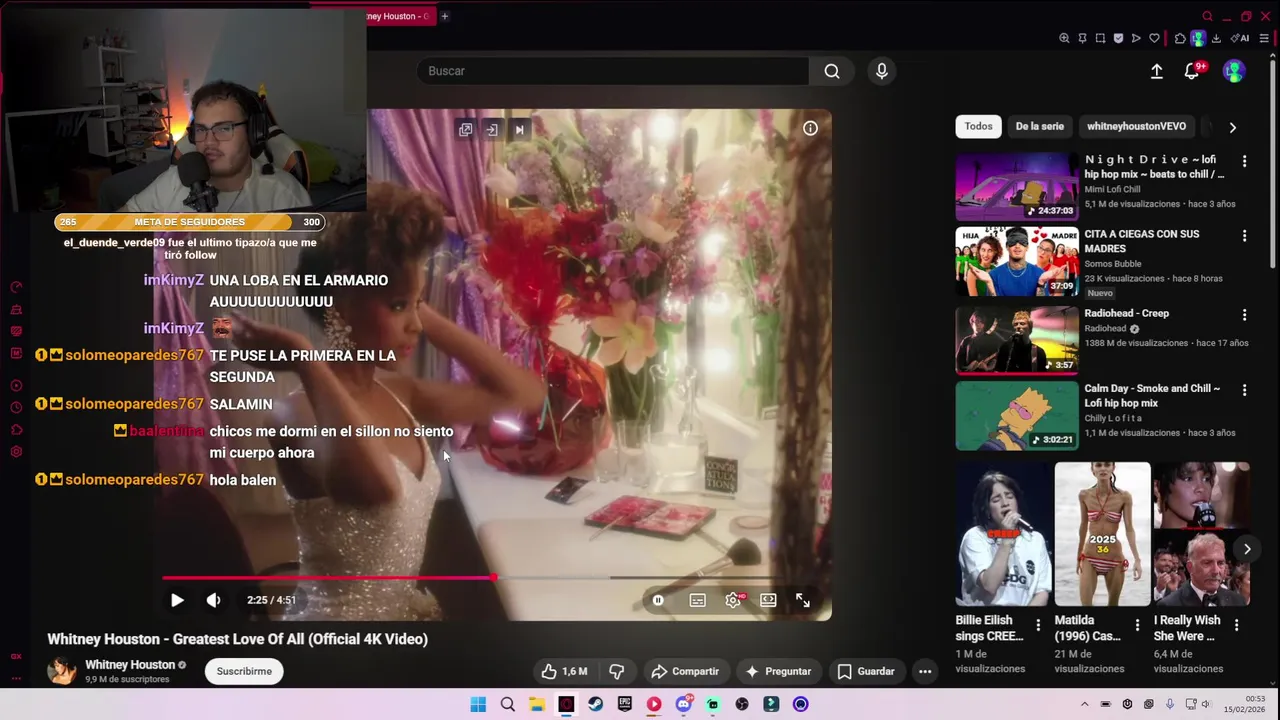The width and height of the screenshot is (1280, 720).
Task: Open YouTube account avatar menu
Action: pyautogui.click(x=1234, y=71)
